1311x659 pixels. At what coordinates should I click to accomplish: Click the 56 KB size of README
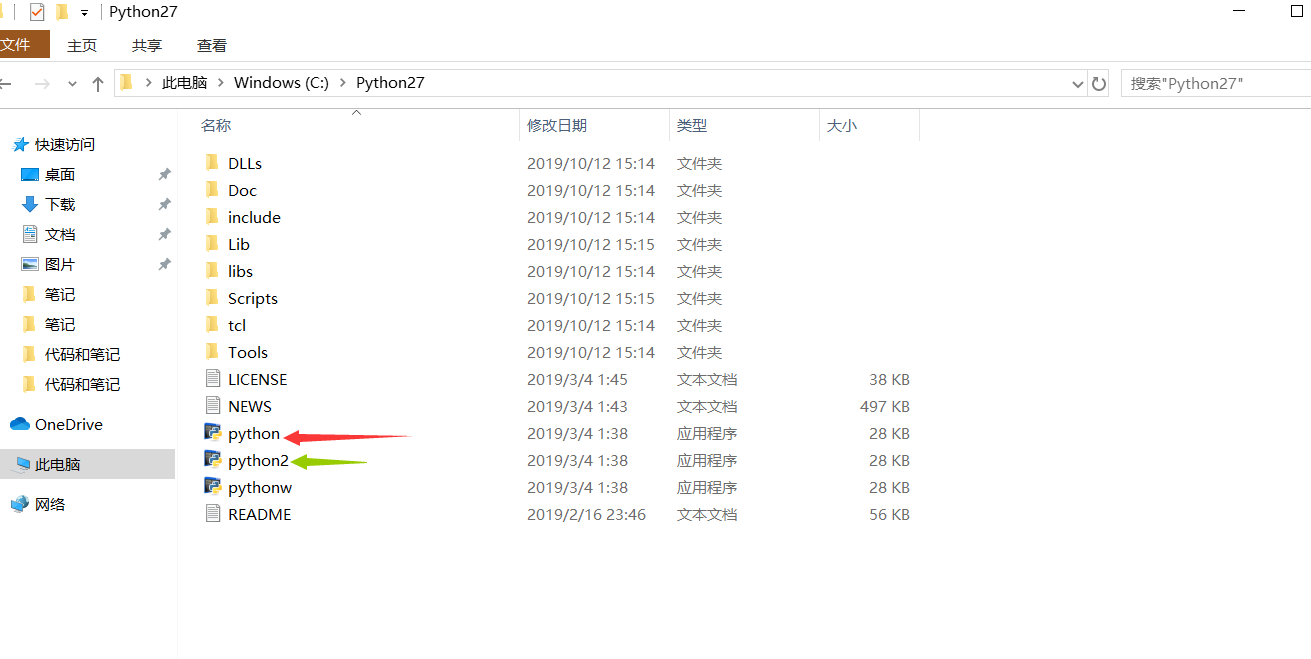[x=889, y=514]
